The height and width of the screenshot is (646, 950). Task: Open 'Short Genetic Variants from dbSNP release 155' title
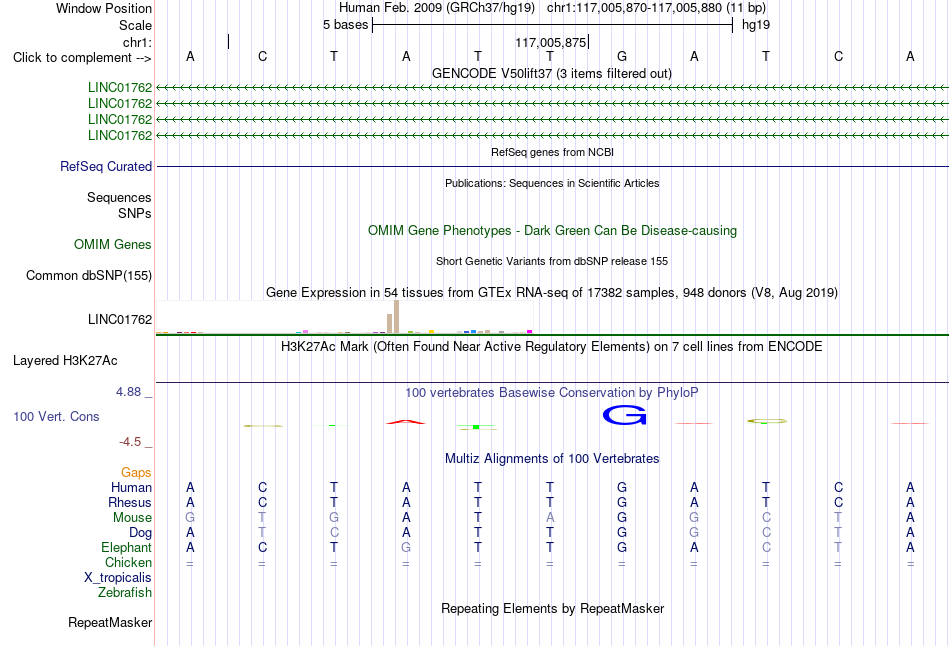[x=552, y=261]
